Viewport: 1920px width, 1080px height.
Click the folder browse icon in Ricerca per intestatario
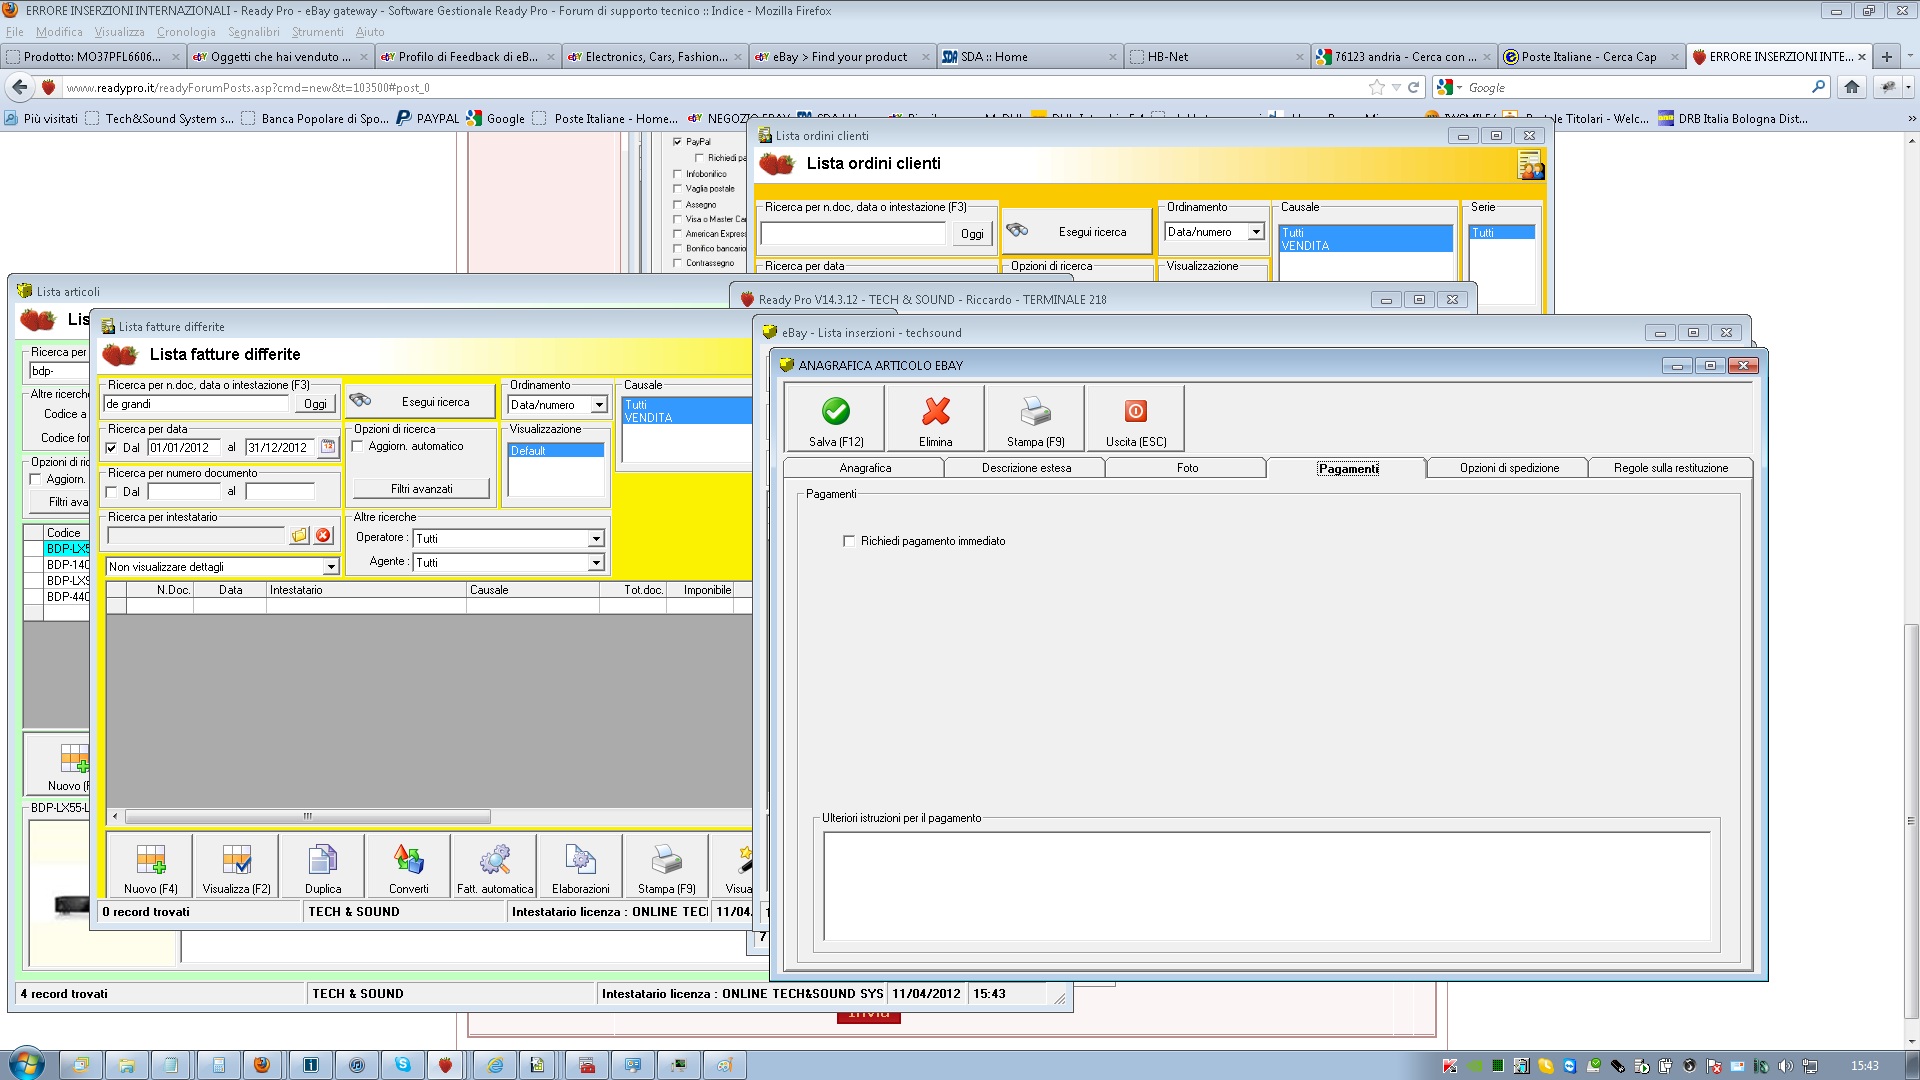point(300,536)
